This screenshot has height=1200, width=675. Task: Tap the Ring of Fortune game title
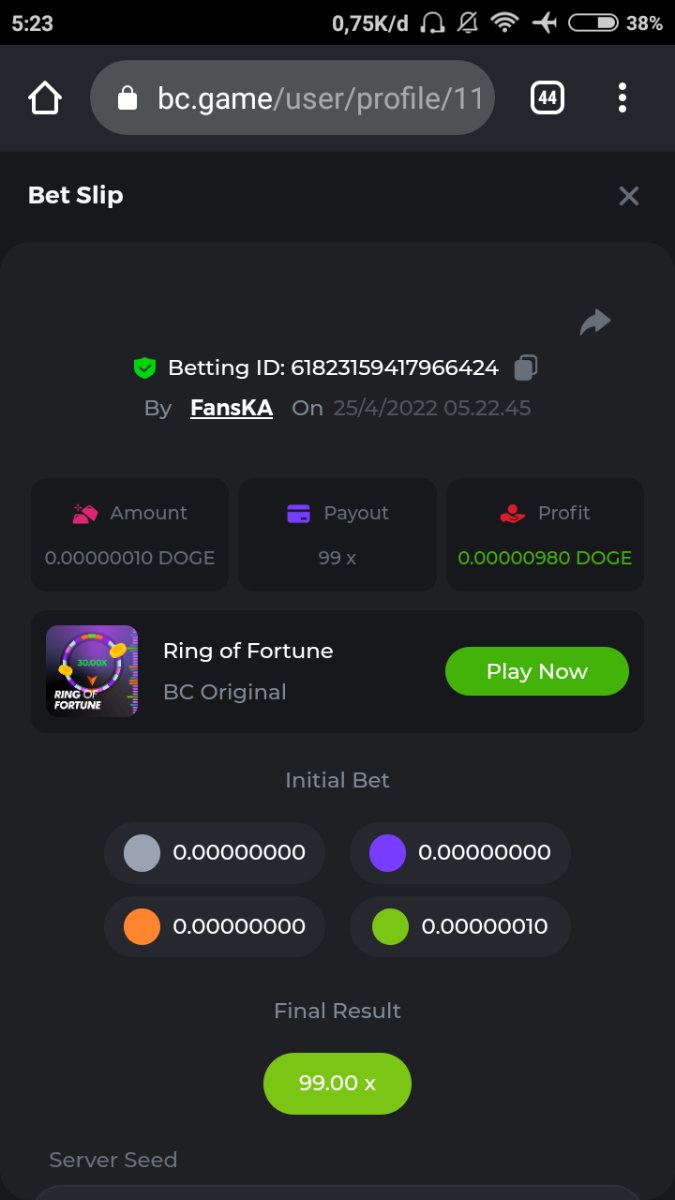pos(248,651)
